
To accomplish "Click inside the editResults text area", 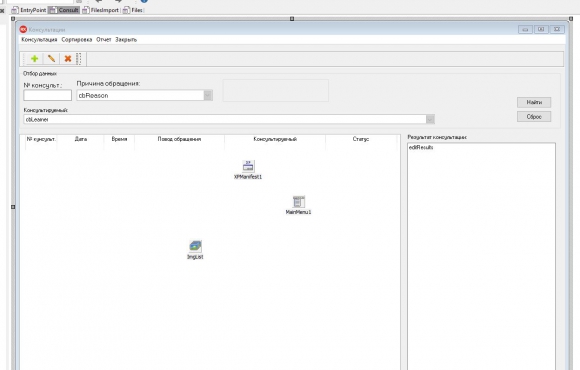I will coord(481,255).
